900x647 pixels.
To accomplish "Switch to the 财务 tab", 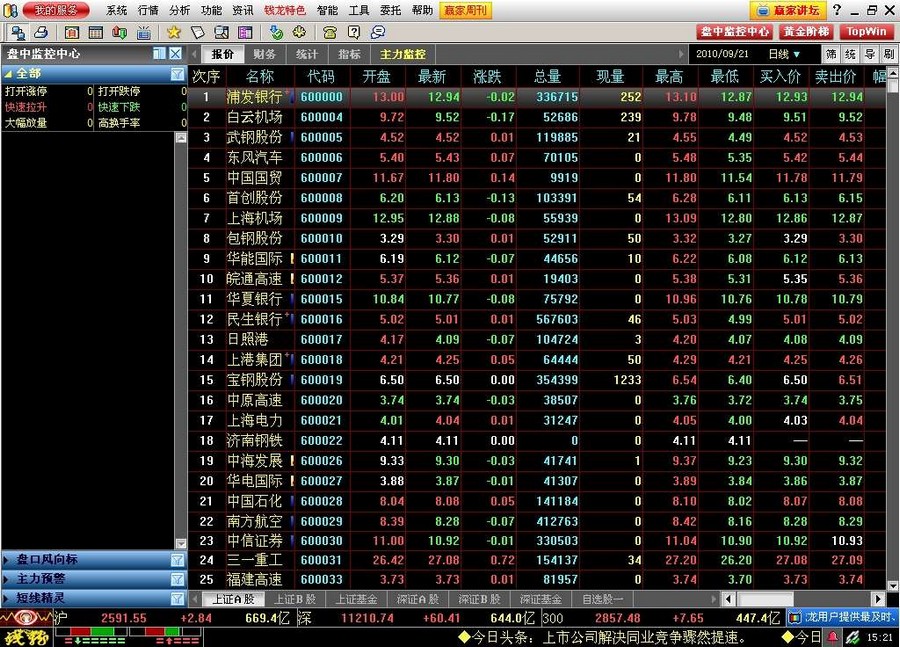I will (x=263, y=53).
